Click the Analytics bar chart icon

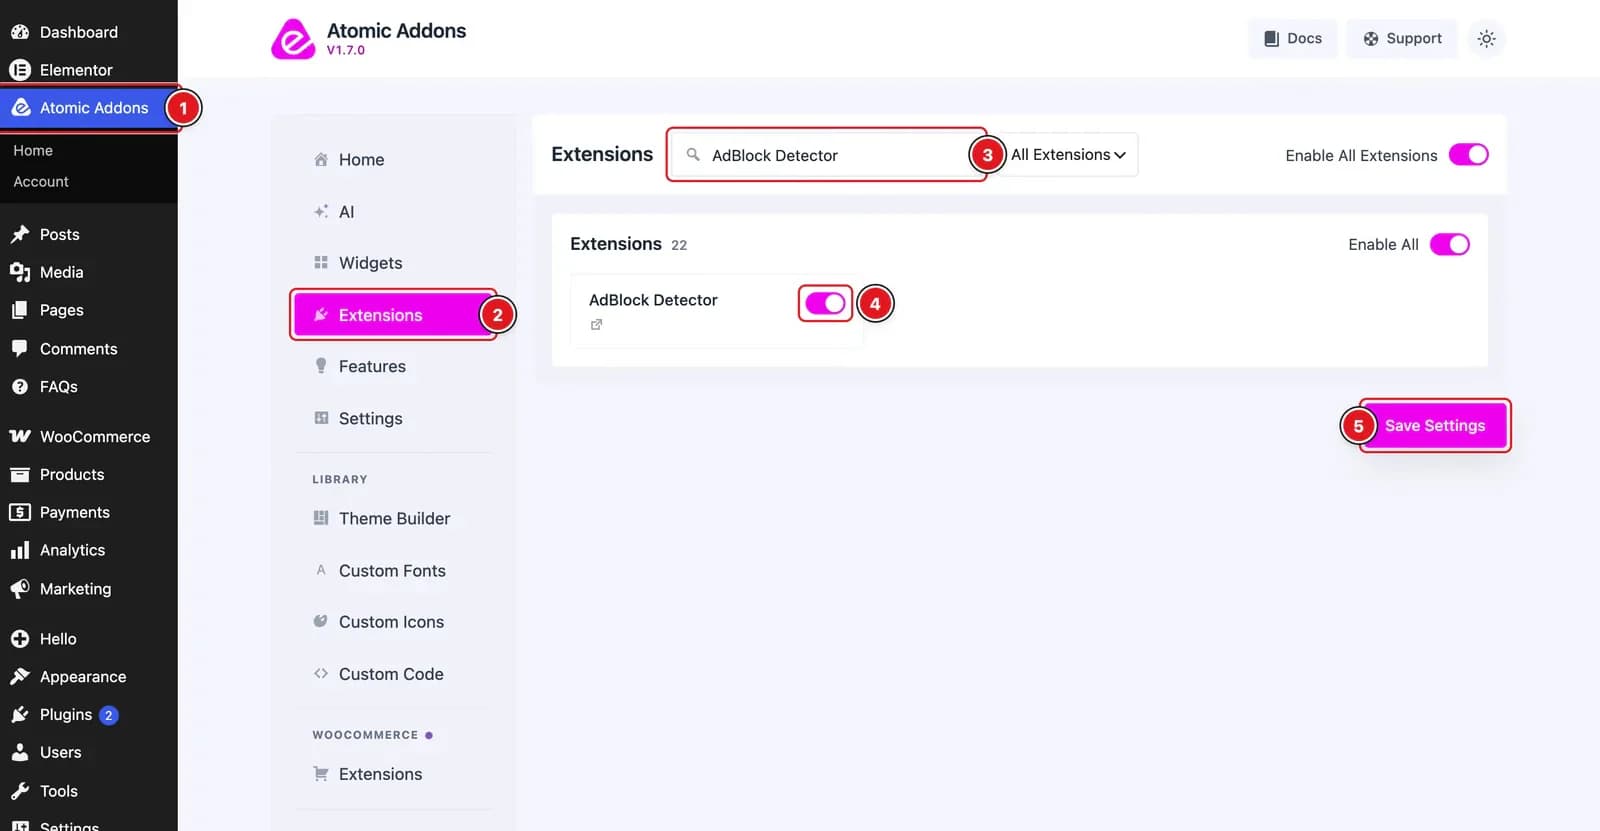pos(20,550)
